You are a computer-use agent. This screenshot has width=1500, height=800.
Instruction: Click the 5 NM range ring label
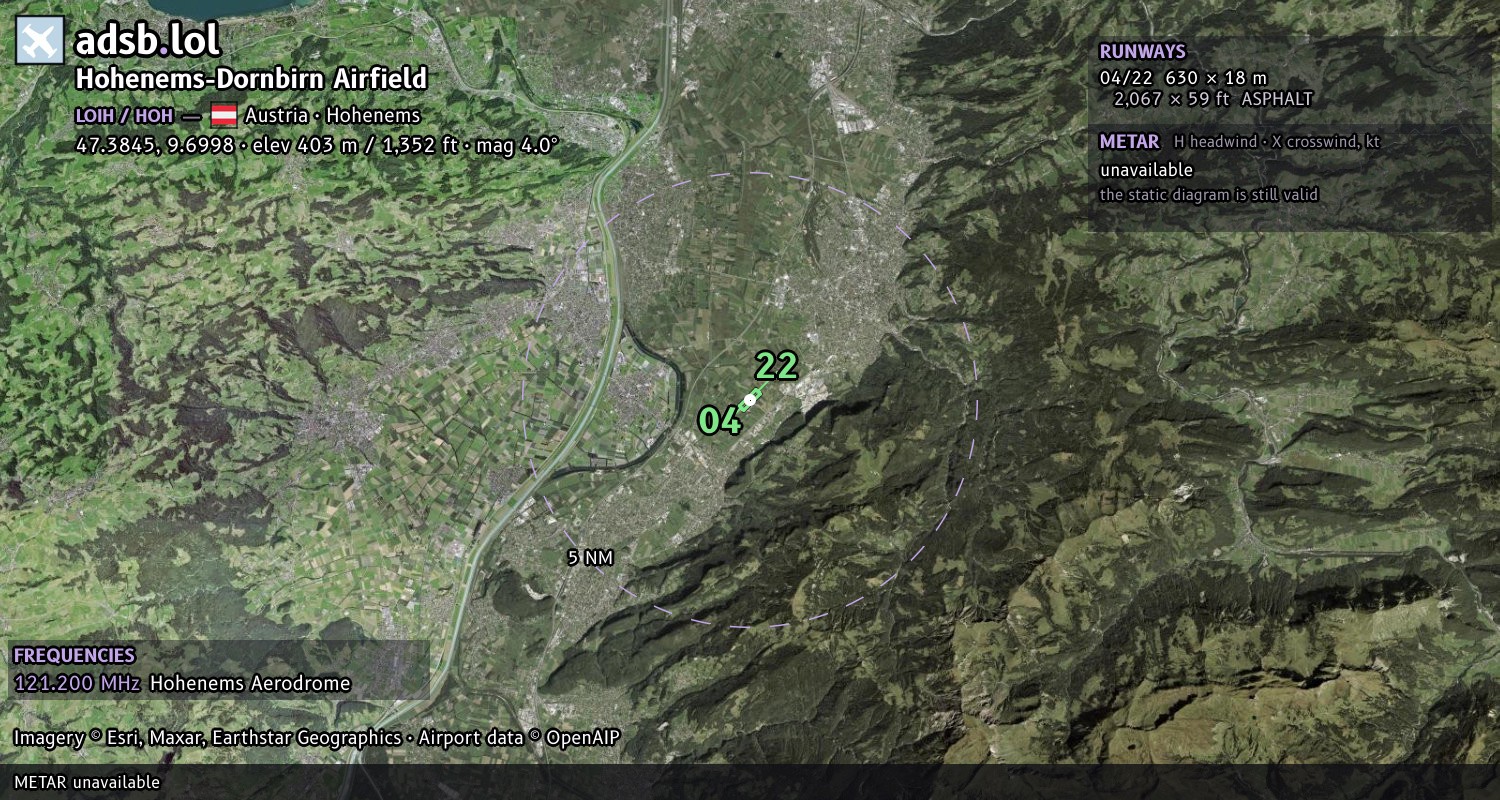coord(590,558)
